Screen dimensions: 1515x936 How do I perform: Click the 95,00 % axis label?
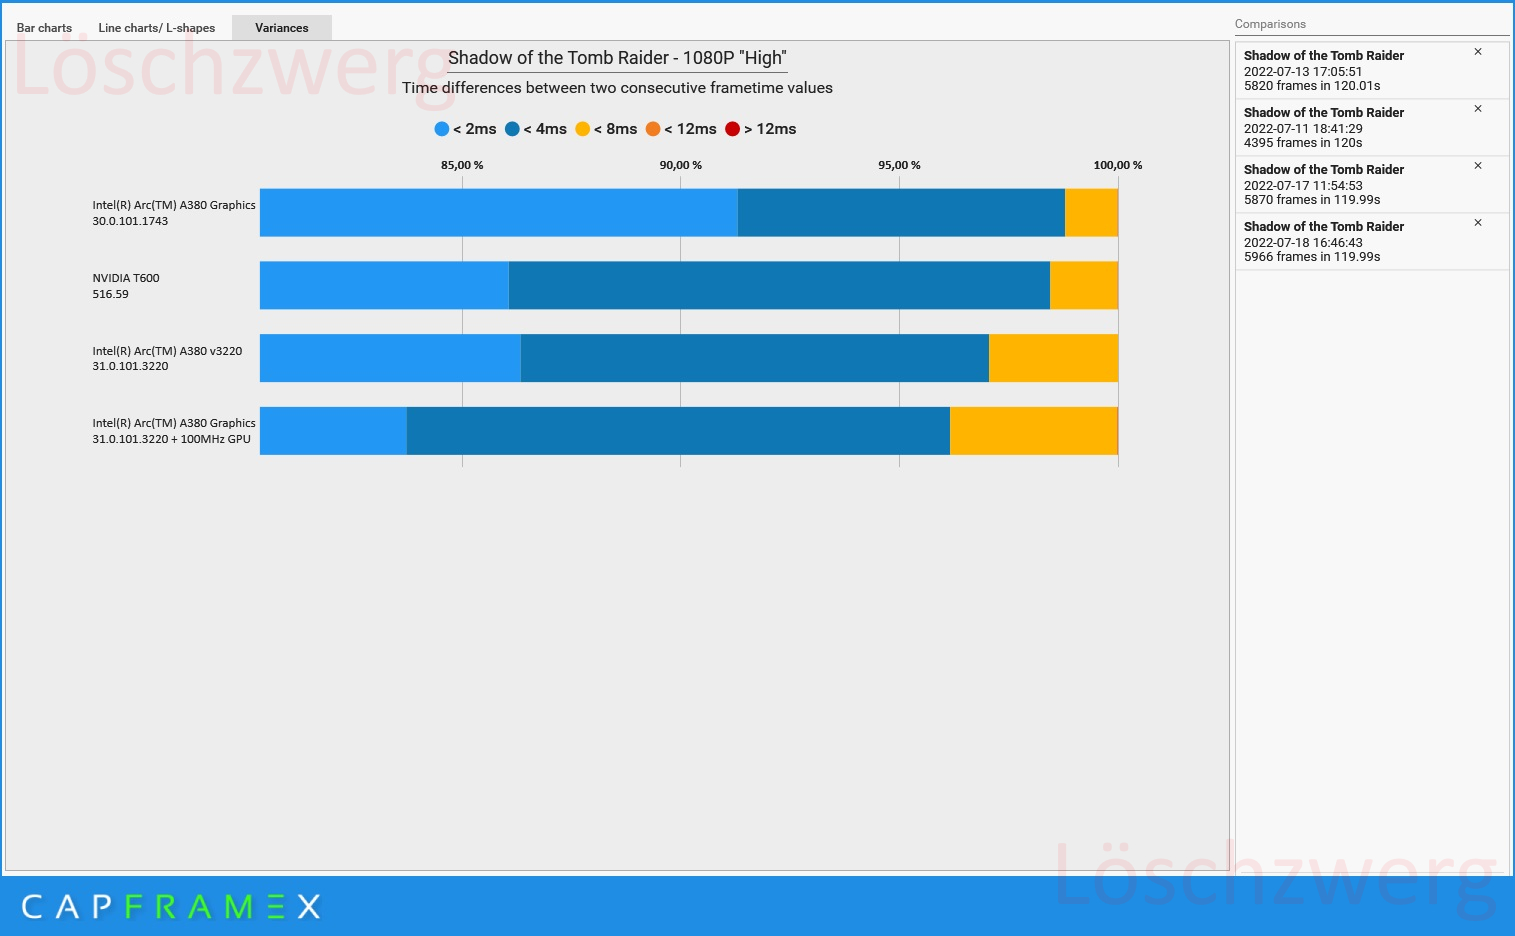pos(899,165)
